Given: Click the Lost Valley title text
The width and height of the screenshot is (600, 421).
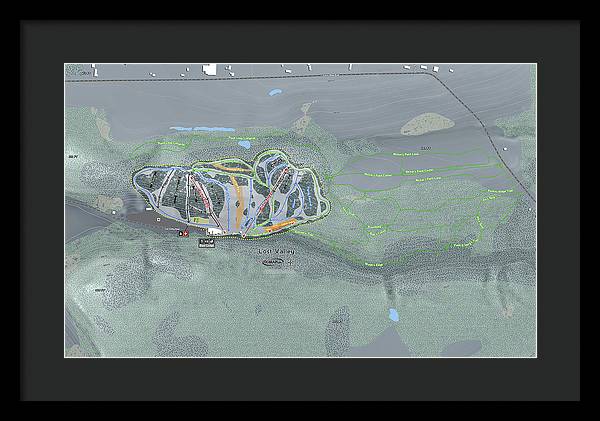Looking at the screenshot, I should tap(275, 252).
